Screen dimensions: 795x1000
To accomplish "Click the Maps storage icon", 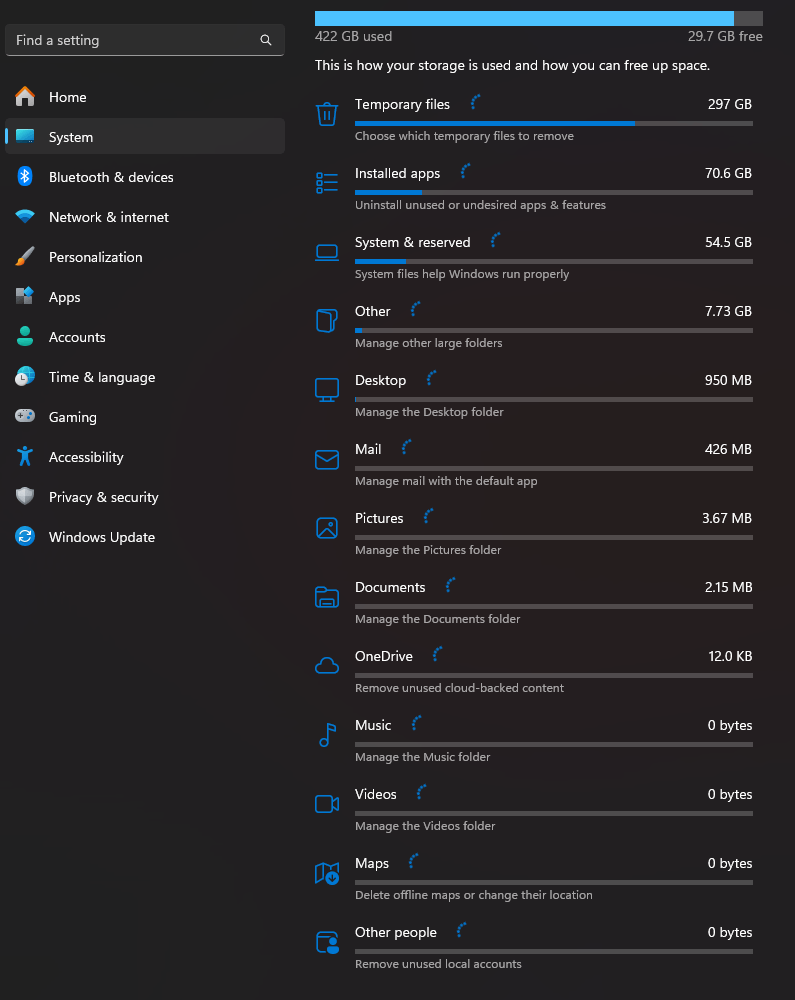I will (x=326, y=873).
